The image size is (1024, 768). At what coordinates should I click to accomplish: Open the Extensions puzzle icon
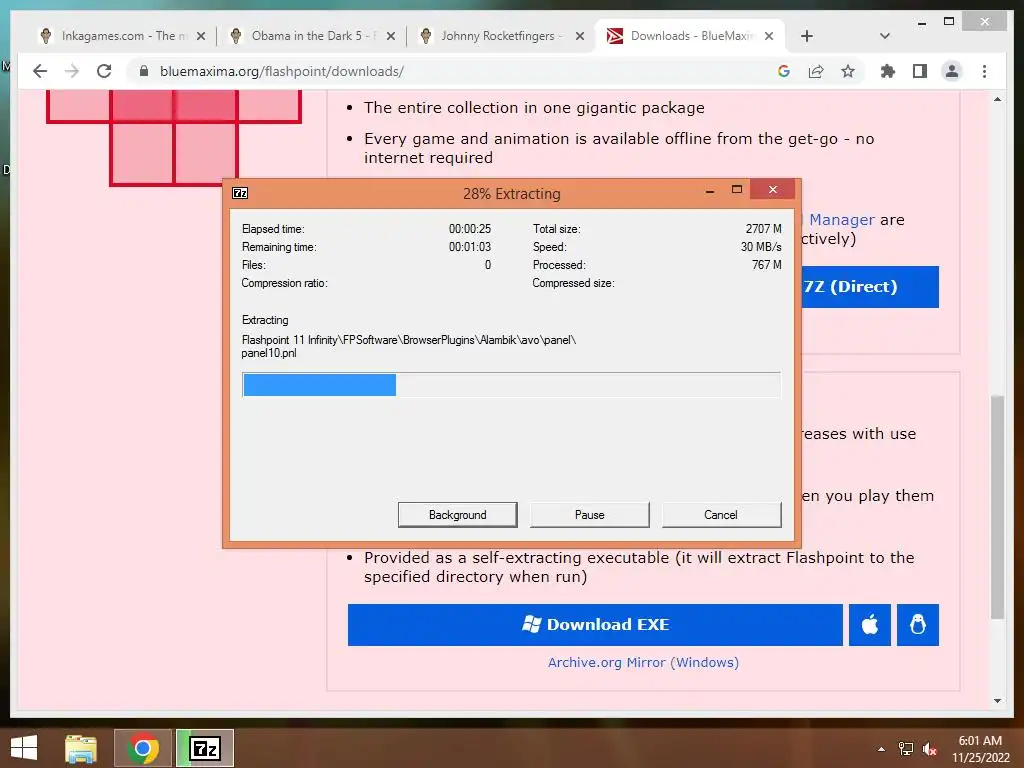click(888, 71)
